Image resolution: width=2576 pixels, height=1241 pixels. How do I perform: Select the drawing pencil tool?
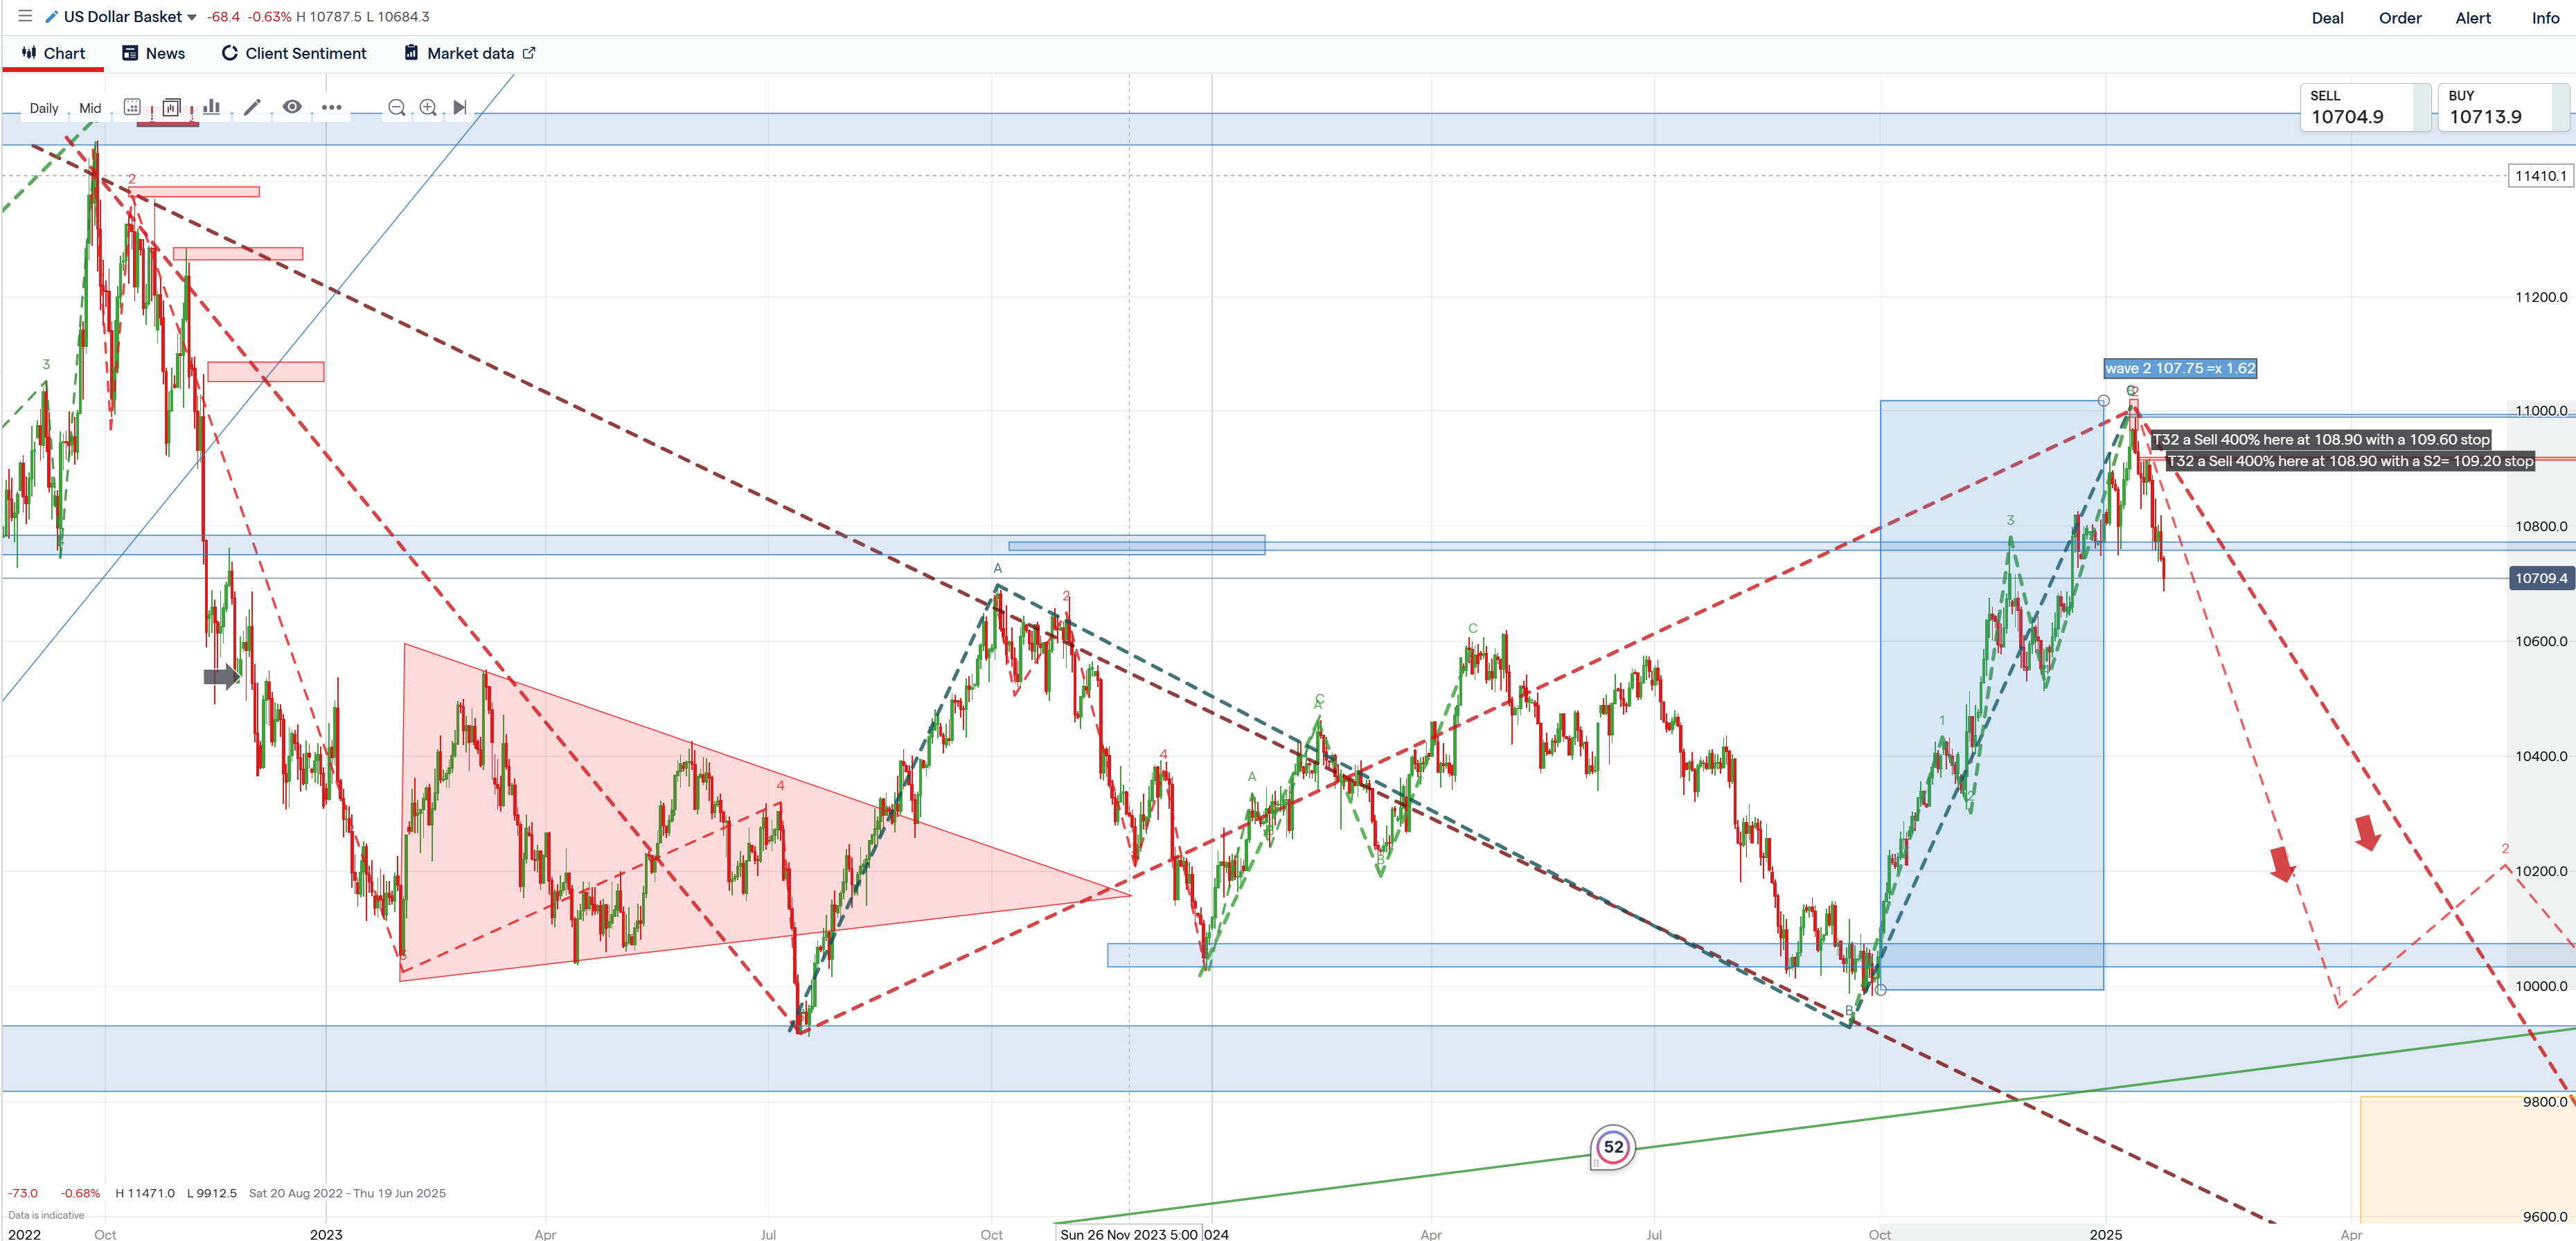pyautogui.click(x=252, y=107)
